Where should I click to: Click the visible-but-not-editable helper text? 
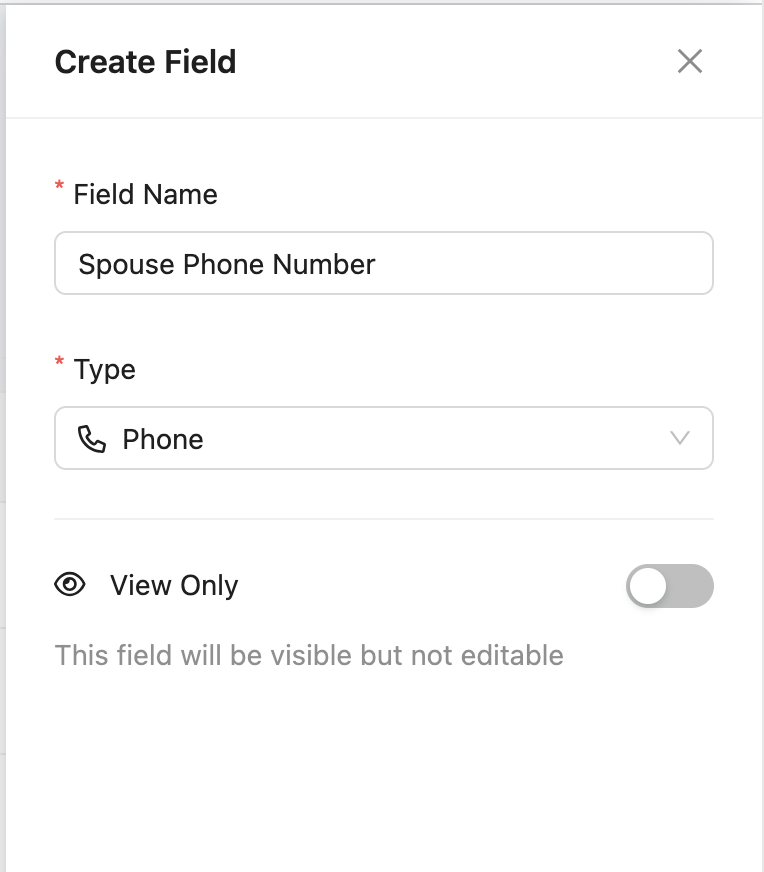(x=309, y=656)
